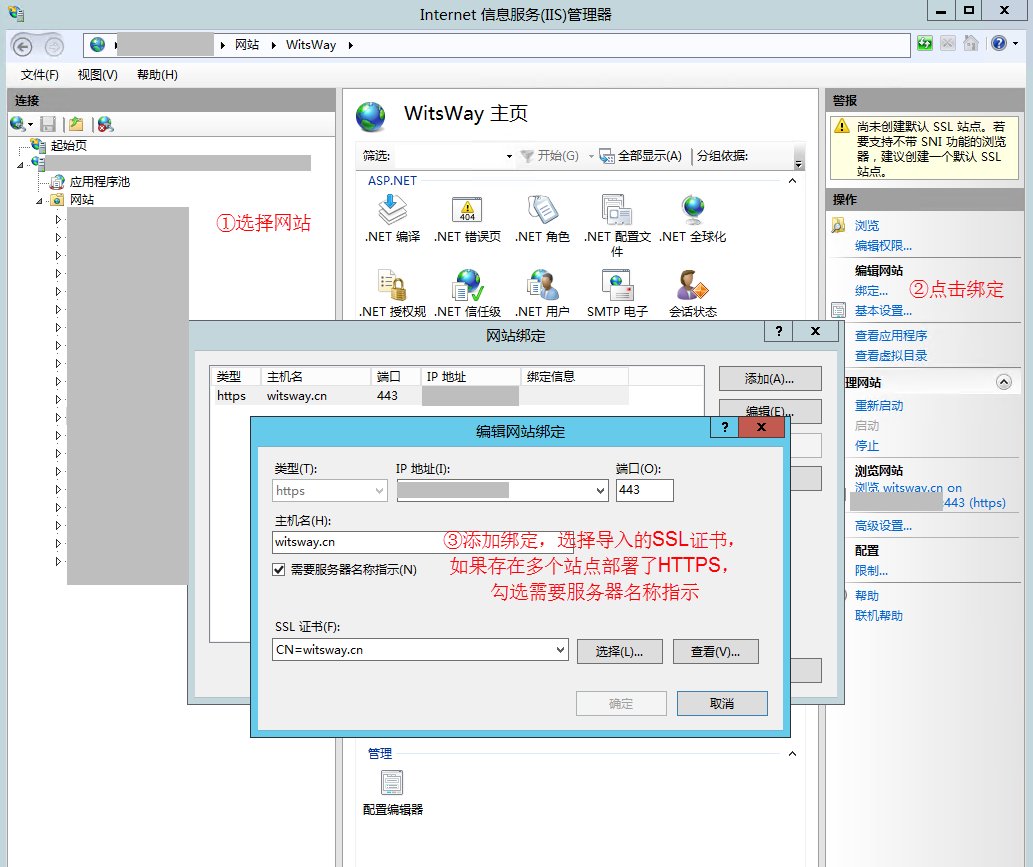Click the 主机名 column header
Image resolution: width=1033 pixels, height=867 pixels.
tap(316, 376)
